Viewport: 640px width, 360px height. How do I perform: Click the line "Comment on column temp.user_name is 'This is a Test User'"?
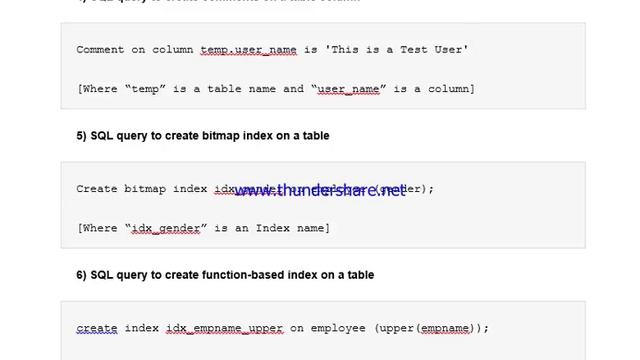(x=272, y=50)
